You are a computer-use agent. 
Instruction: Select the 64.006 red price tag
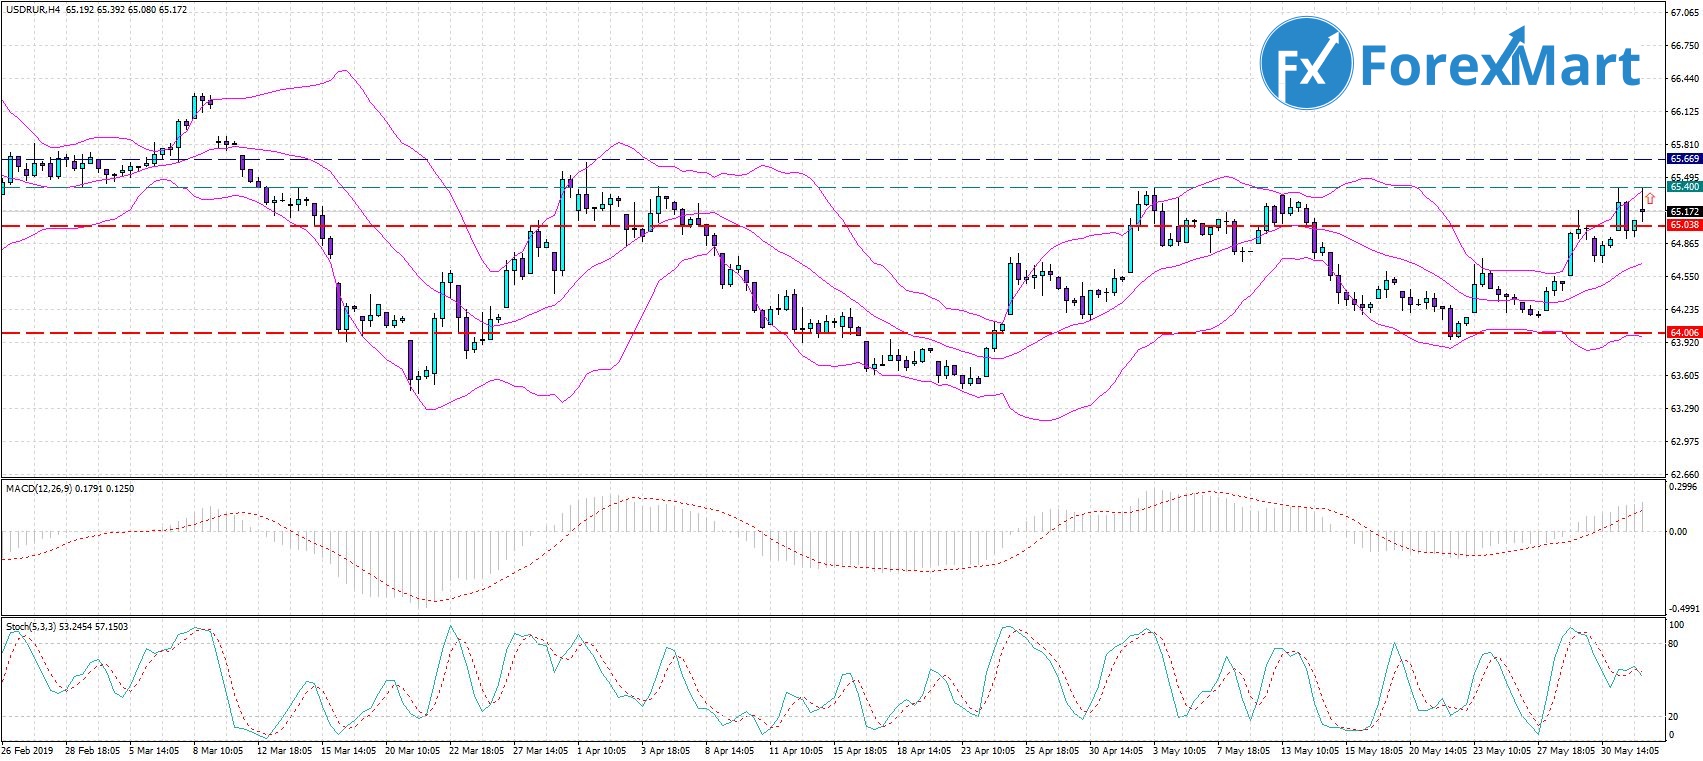[x=1685, y=332]
